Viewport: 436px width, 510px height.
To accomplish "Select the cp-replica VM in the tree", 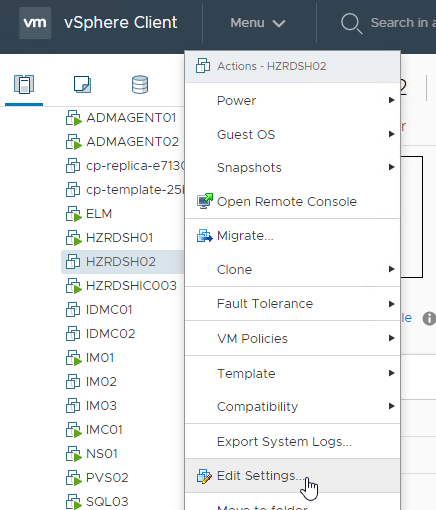I will 135,166.
